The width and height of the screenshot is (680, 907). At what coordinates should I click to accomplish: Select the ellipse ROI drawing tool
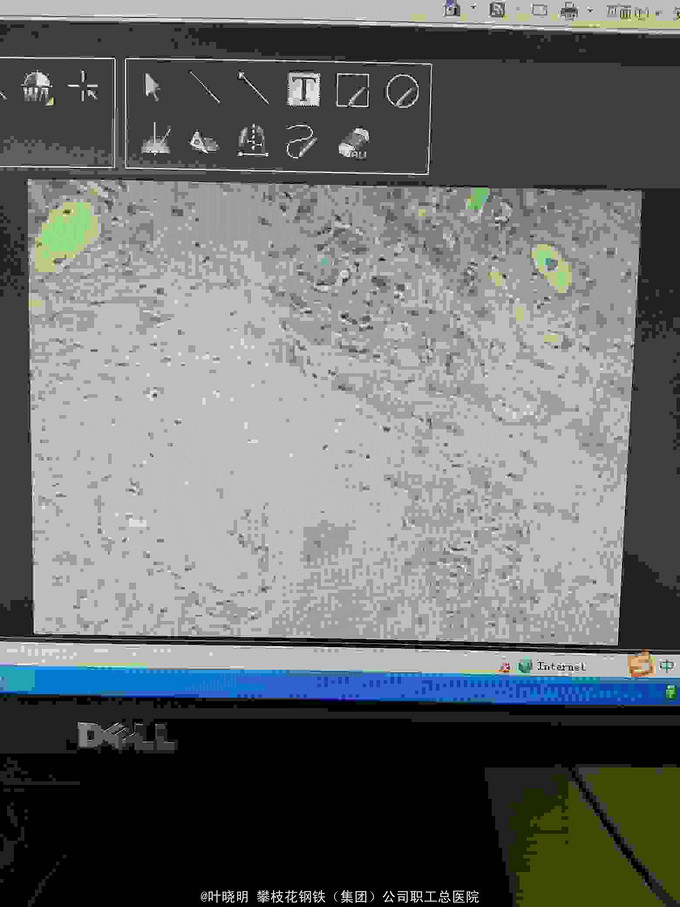coord(401,92)
